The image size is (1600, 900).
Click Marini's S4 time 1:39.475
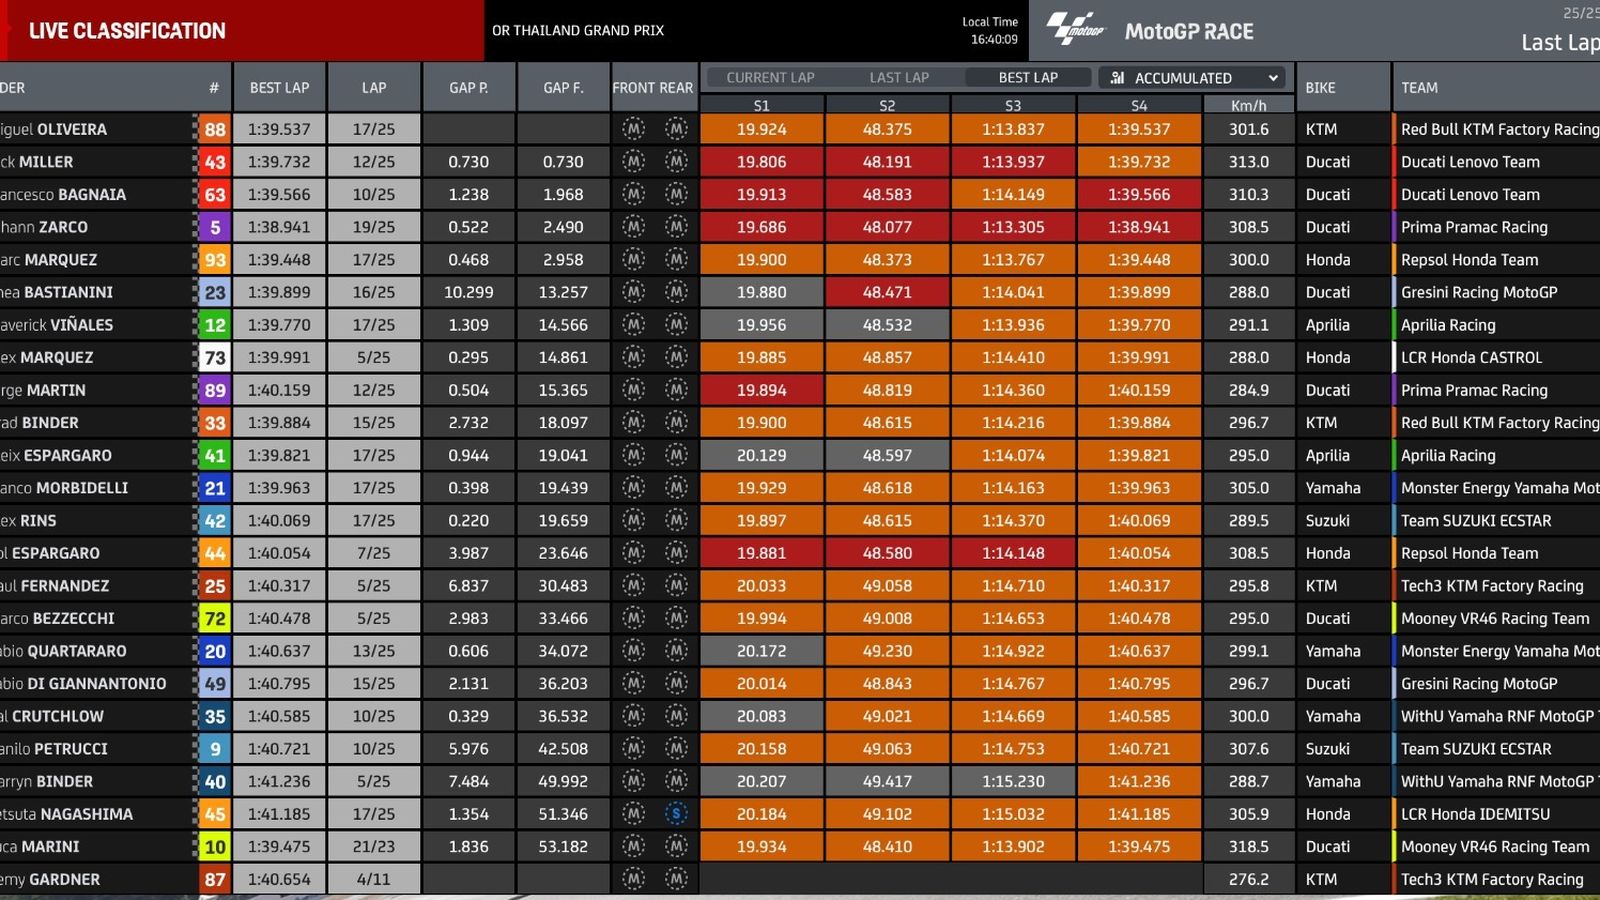(1138, 847)
